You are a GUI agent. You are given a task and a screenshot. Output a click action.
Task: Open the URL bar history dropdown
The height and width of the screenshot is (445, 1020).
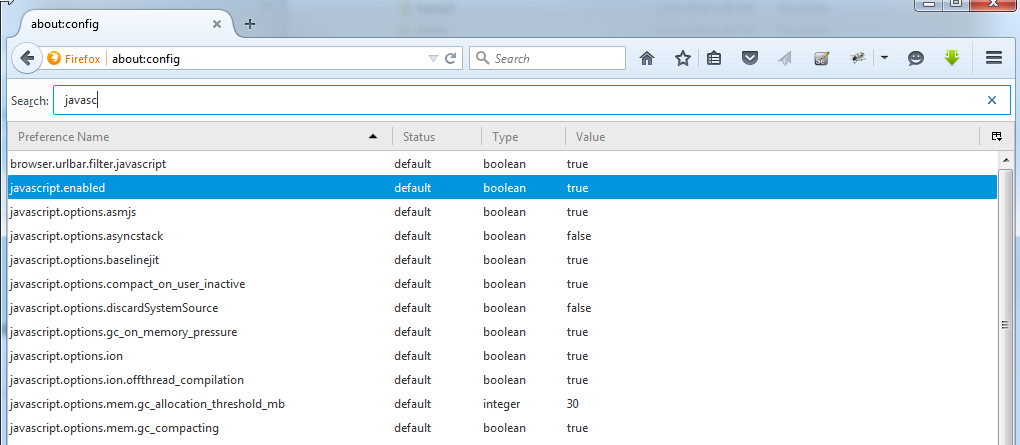(x=433, y=59)
